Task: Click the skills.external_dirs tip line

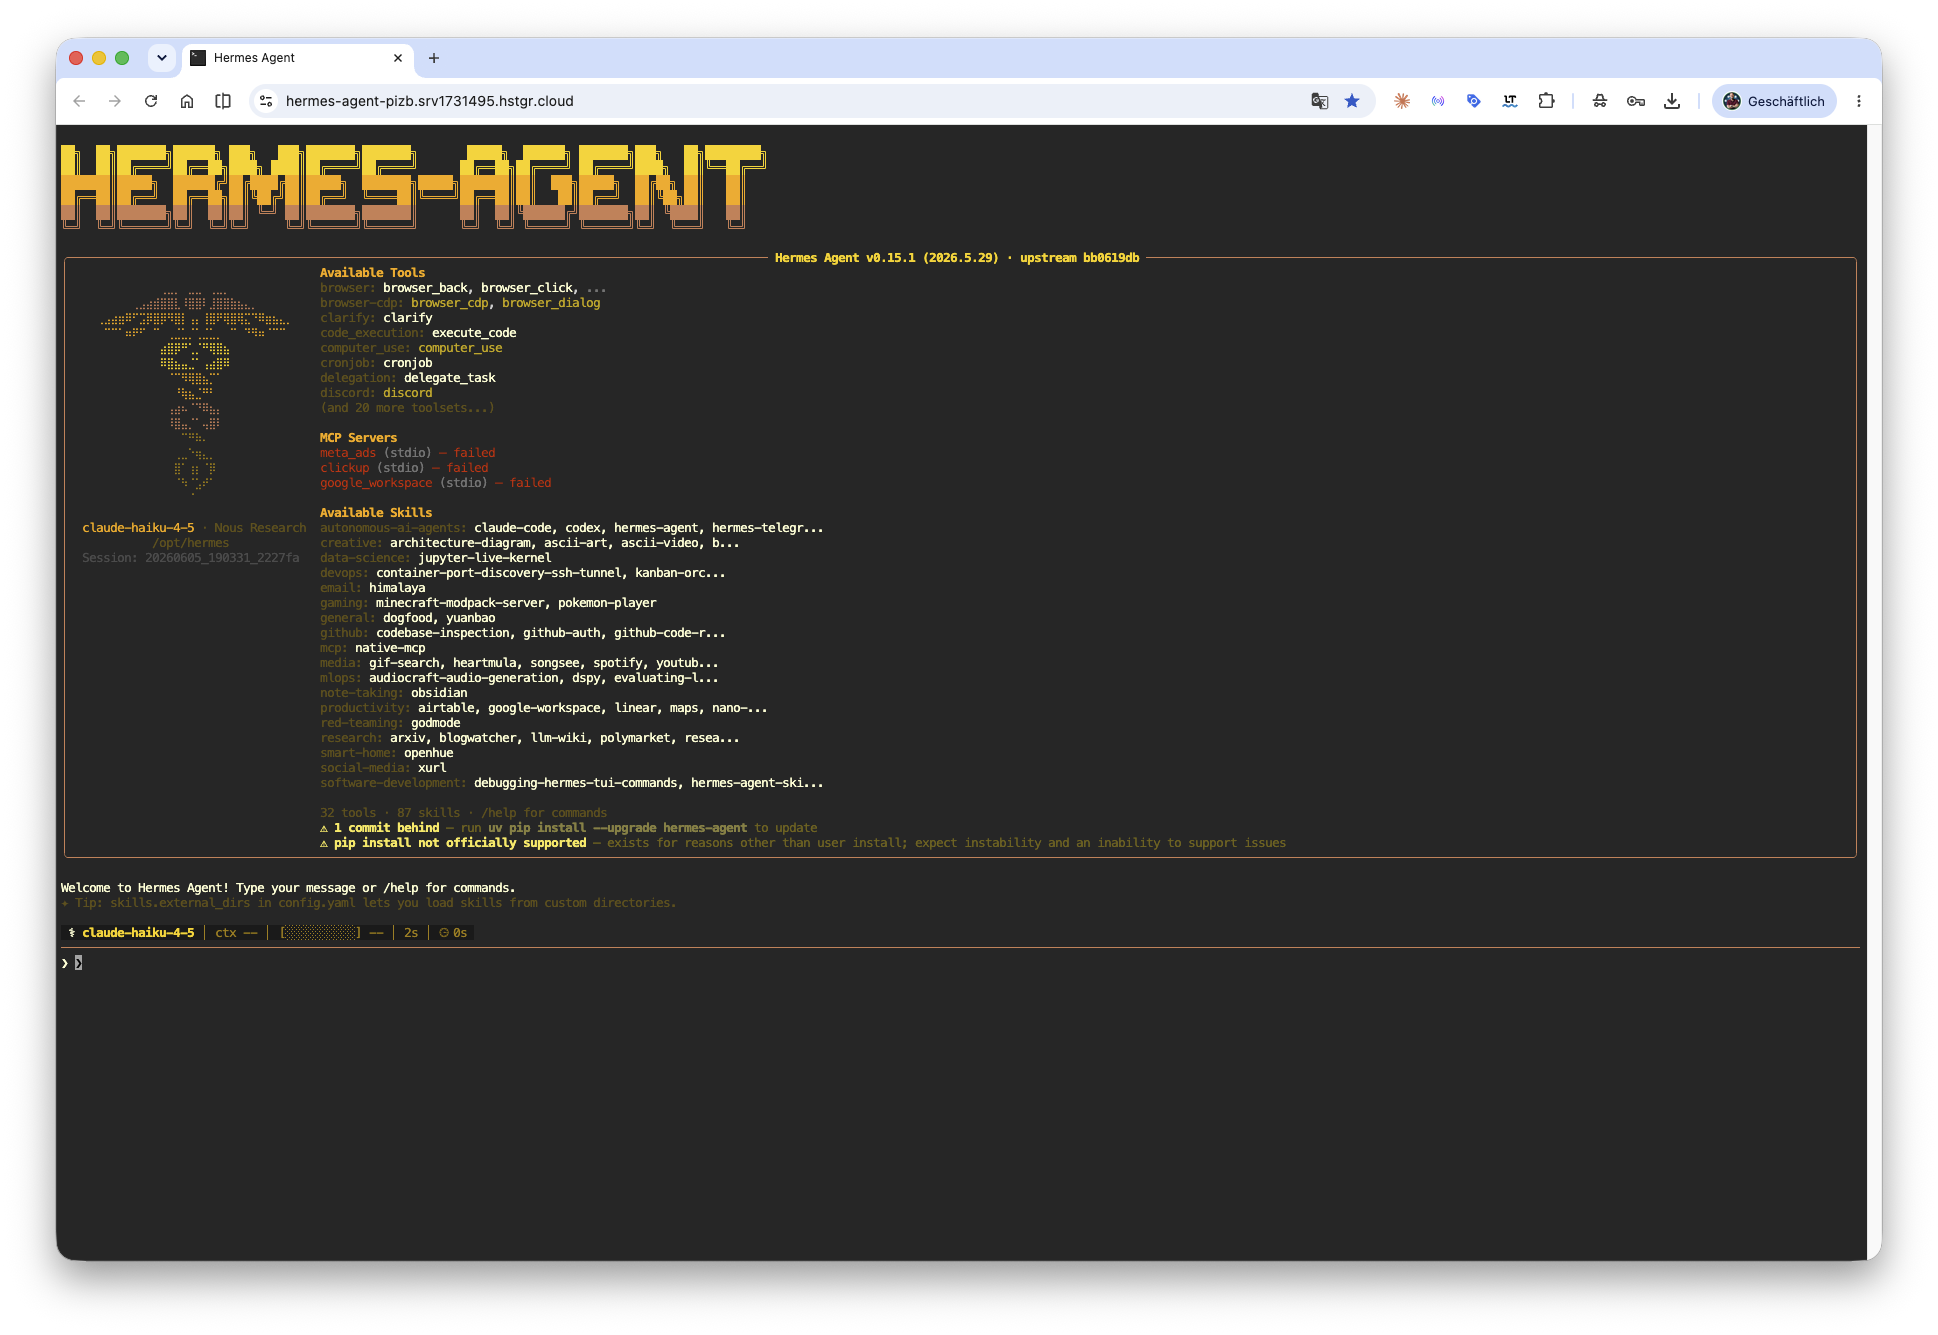Action: (368, 903)
